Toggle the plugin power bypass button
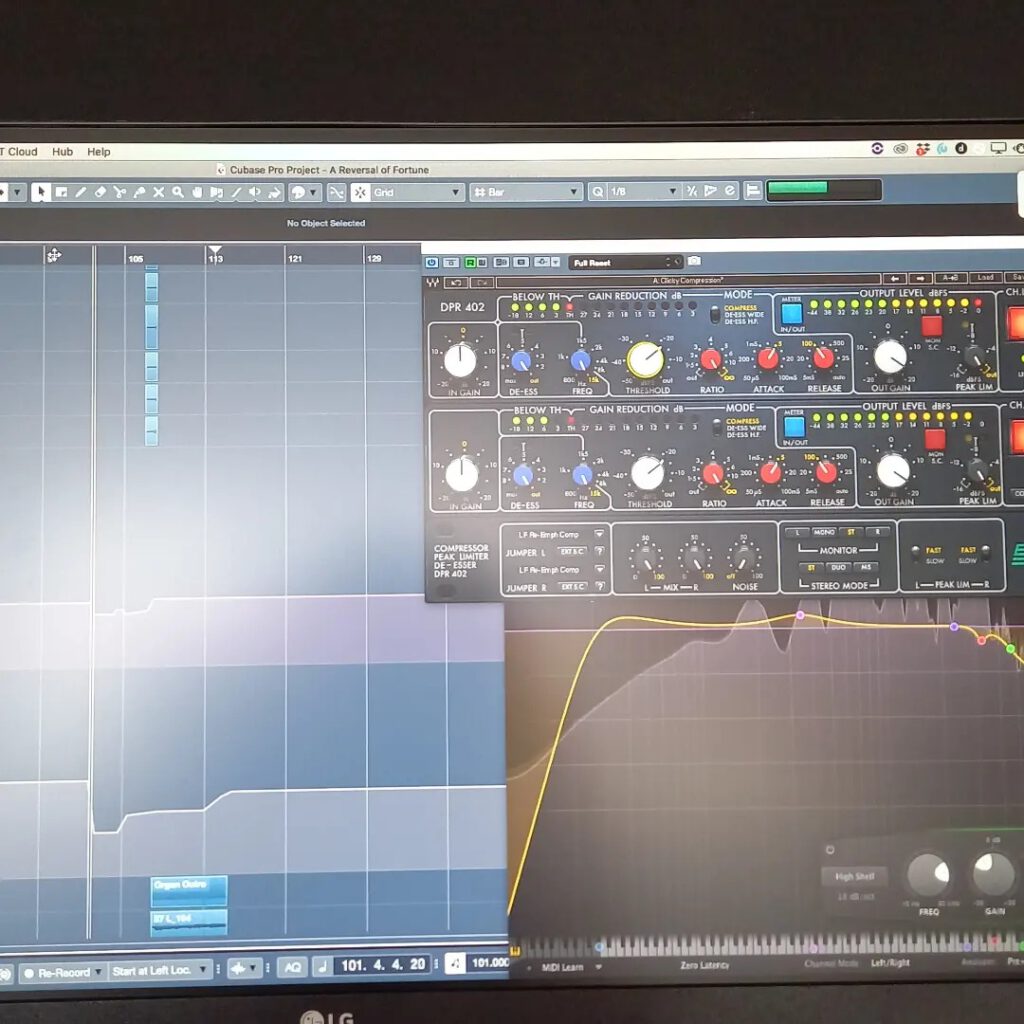Screen dimensions: 1024x1024 click(433, 262)
